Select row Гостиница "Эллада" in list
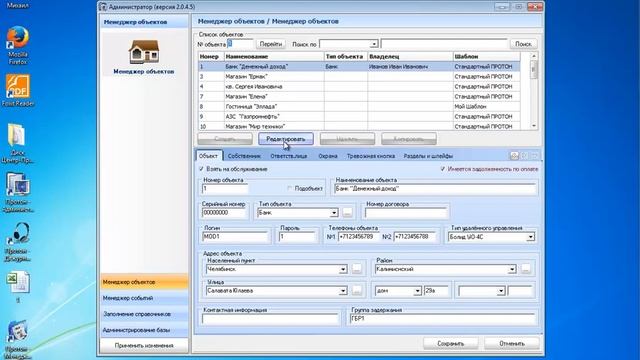 click(359, 107)
